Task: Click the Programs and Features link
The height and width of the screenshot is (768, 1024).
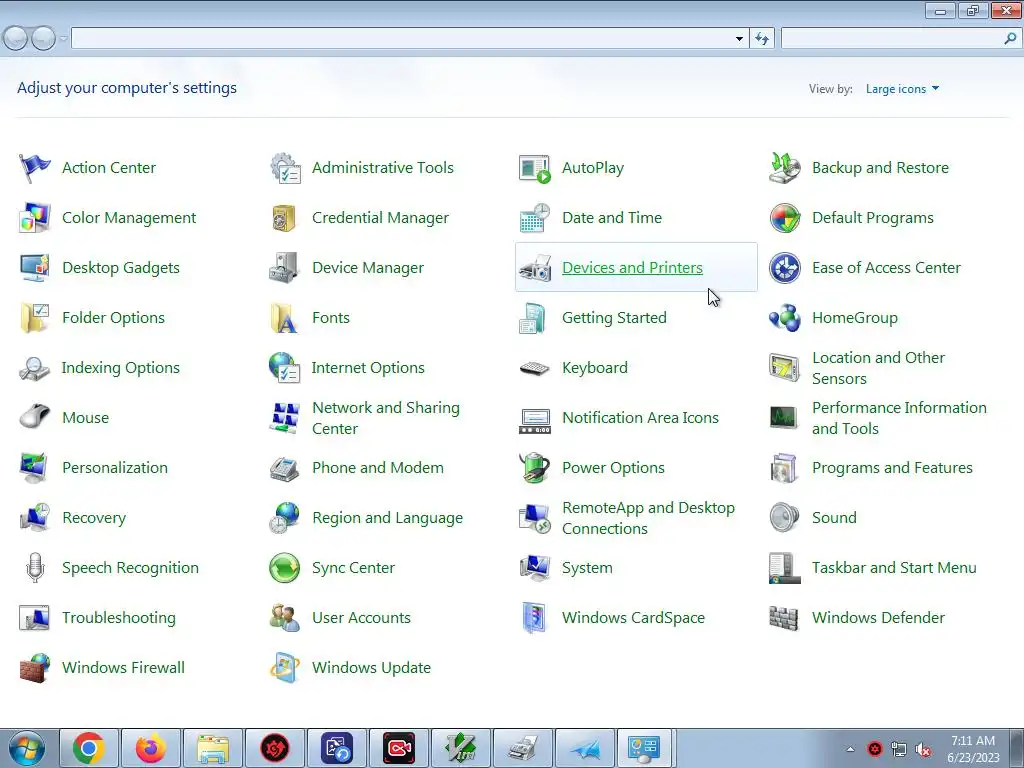Action: pos(892,468)
